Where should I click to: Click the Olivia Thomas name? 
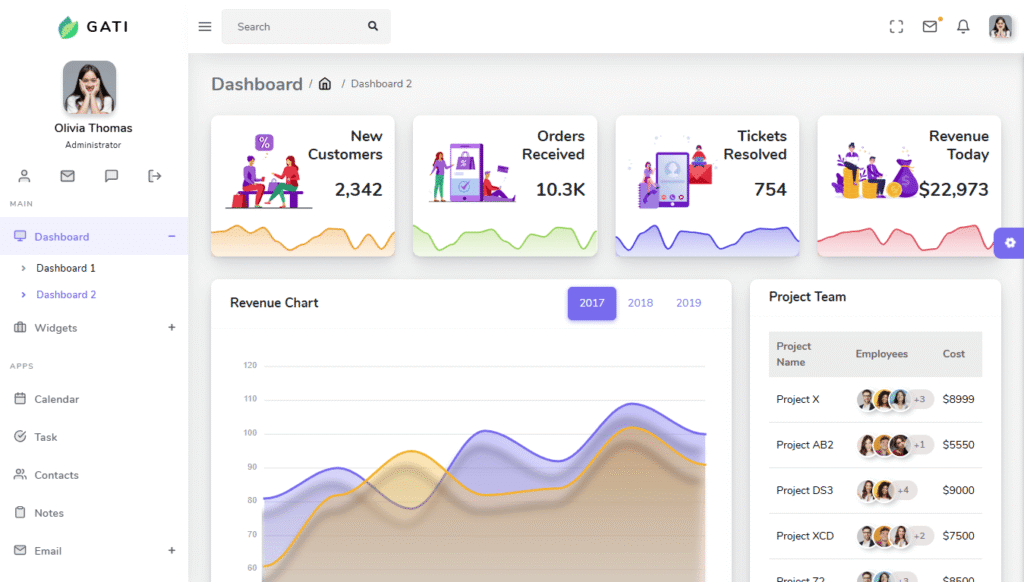point(93,128)
